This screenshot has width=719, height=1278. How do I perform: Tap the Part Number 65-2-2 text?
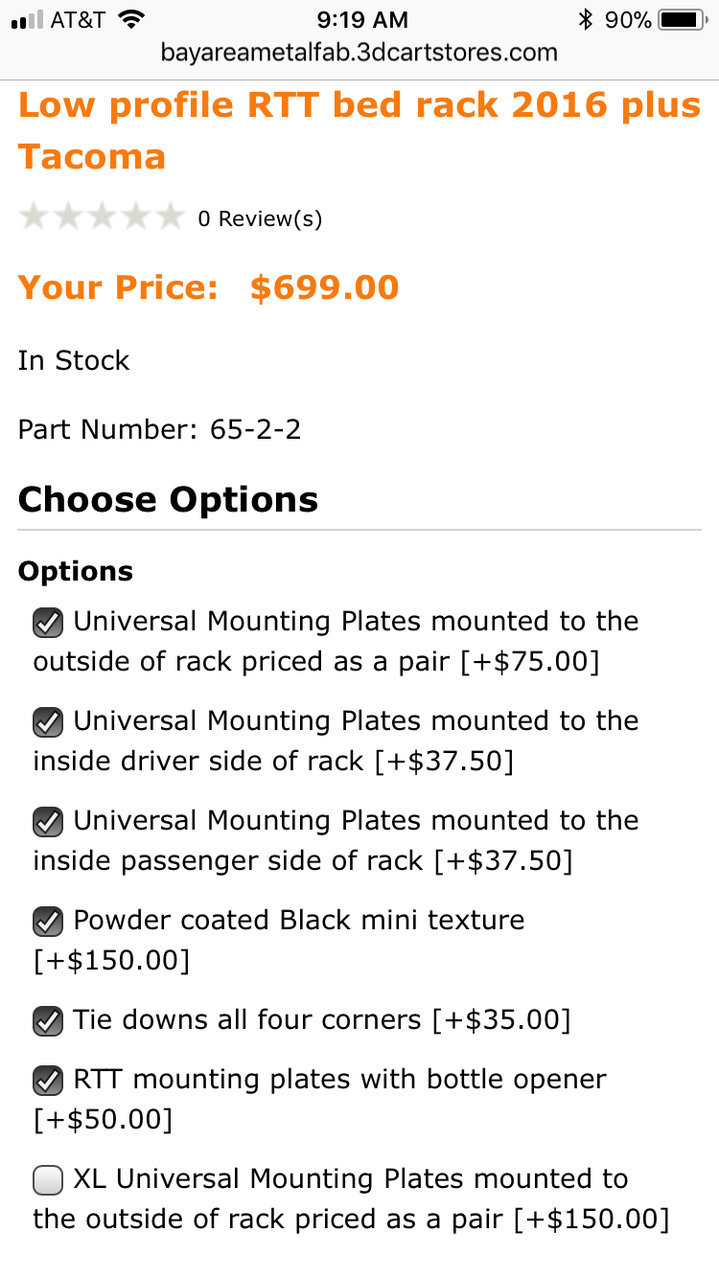click(160, 430)
